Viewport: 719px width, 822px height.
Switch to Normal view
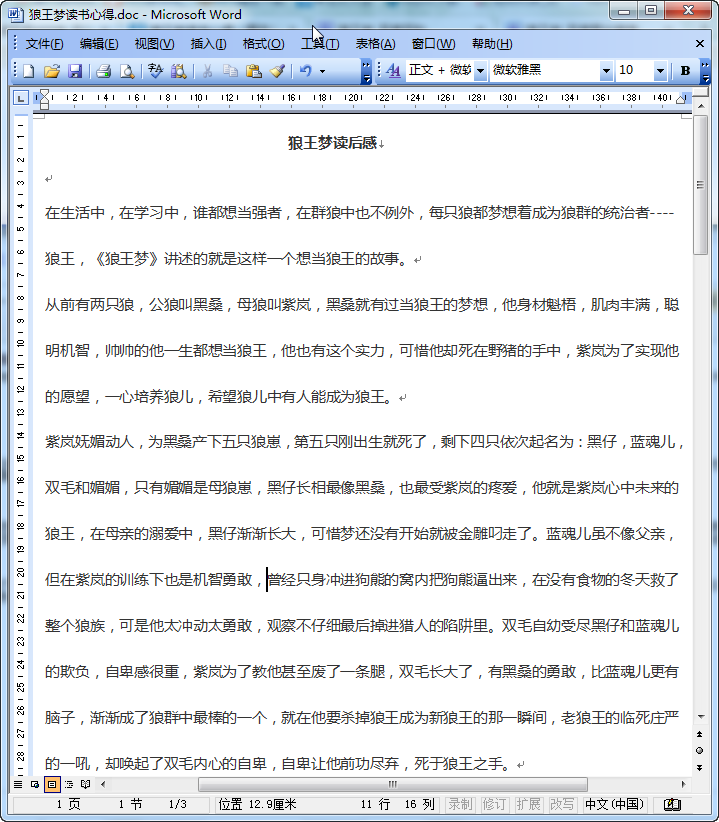point(18,784)
